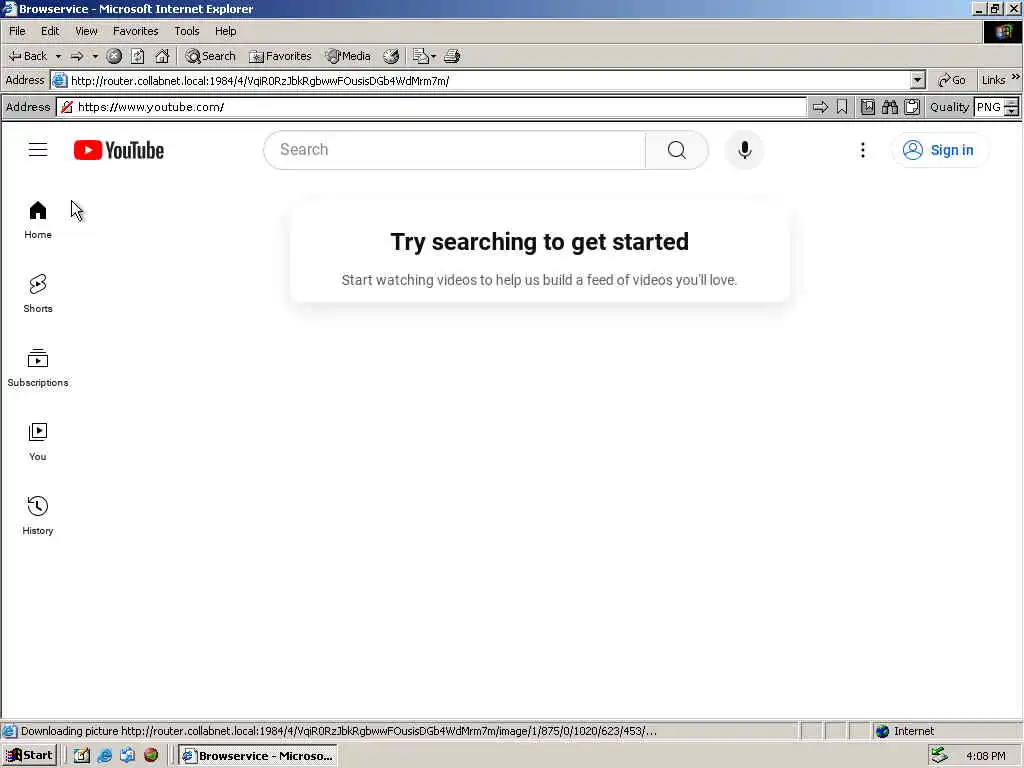Viewport: 1024px width, 768px height.
Task: Open the IE Media toolbar button
Action: pyautogui.click(x=348, y=56)
